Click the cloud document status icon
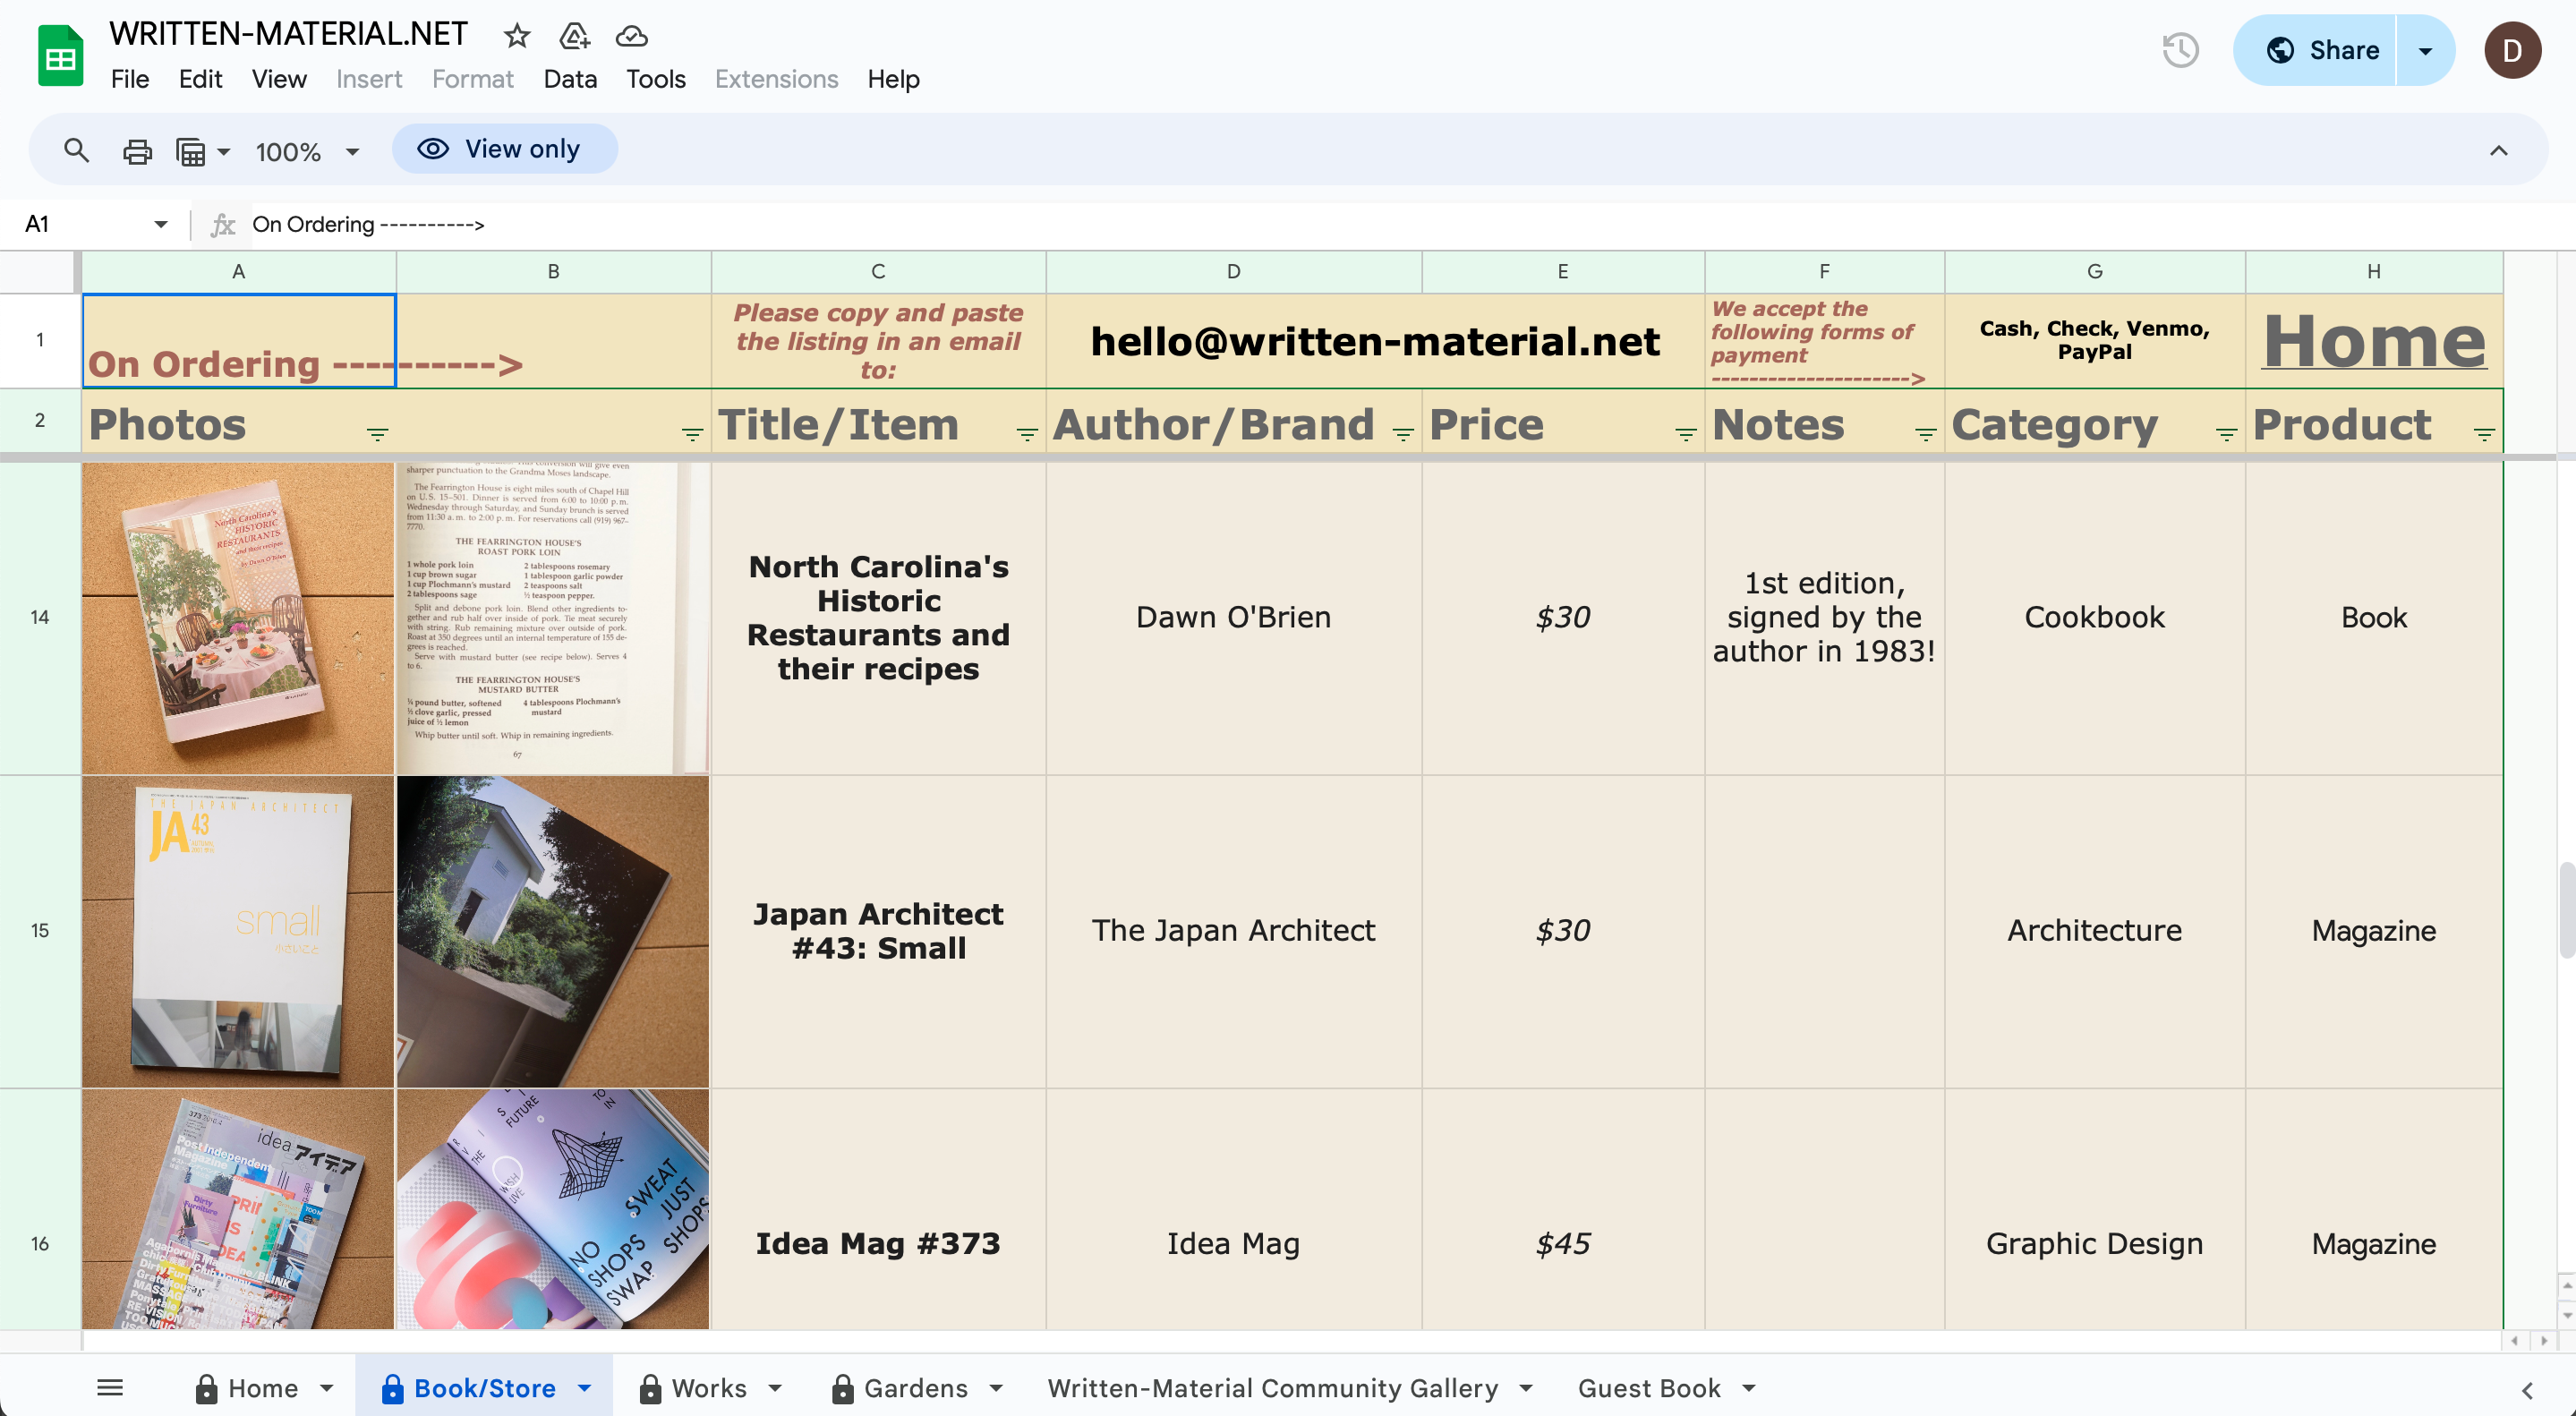Viewport: 2576px width, 1416px height. [x=631, y=36]
